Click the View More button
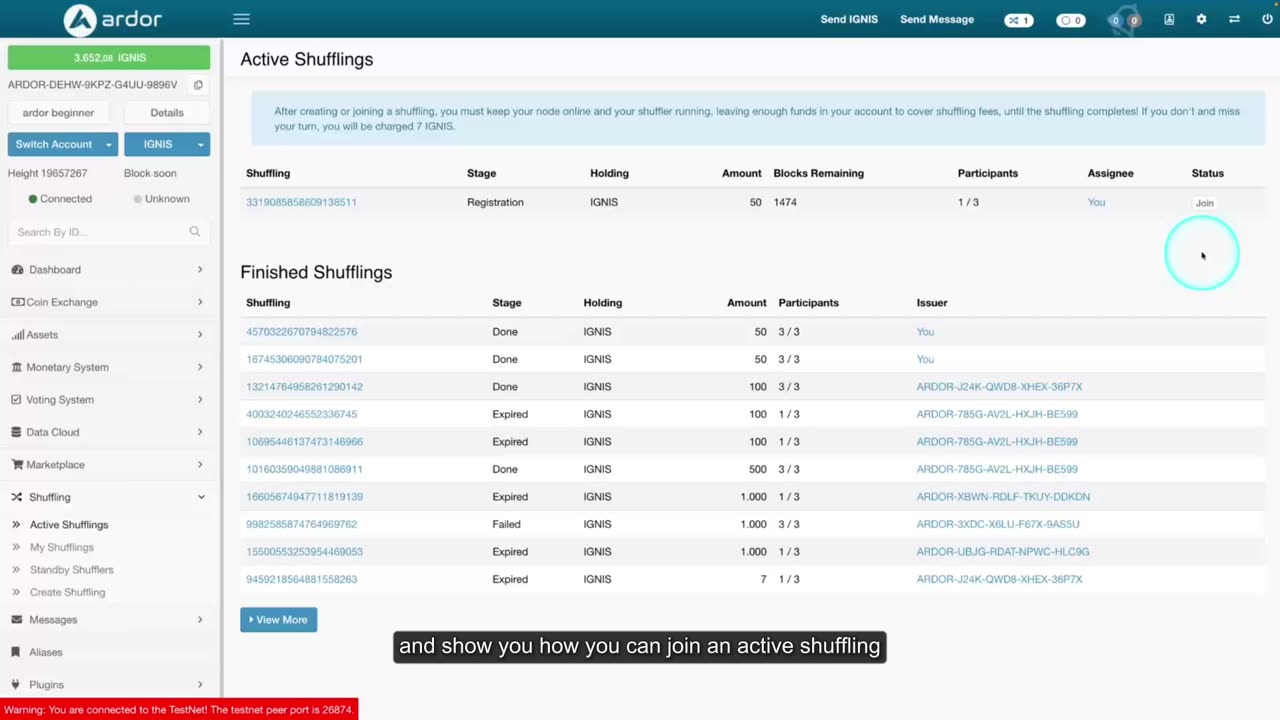Image resolution: width=1280 pixels, height=720 pixels. click(278, 620)
